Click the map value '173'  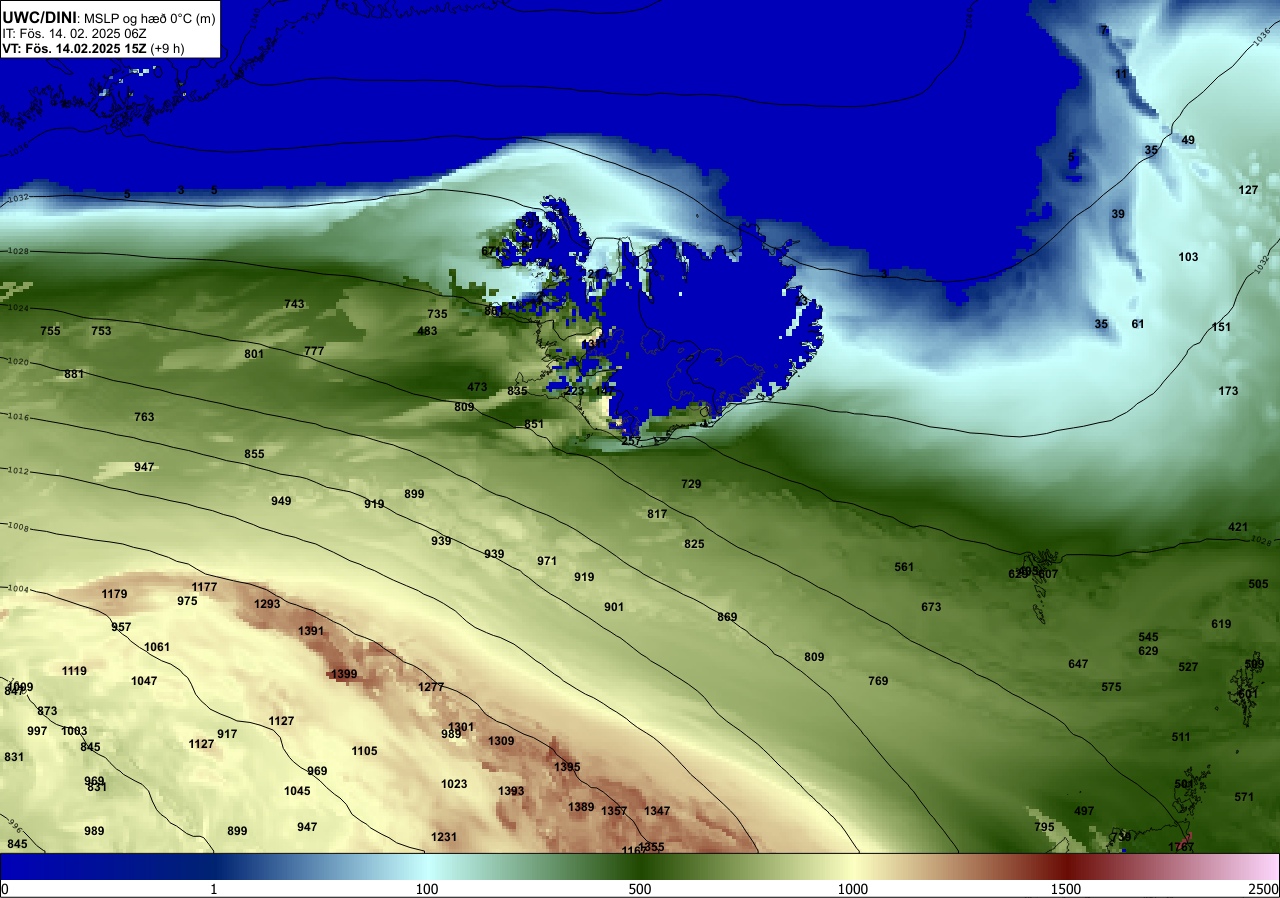click(x=1228, y=390)
